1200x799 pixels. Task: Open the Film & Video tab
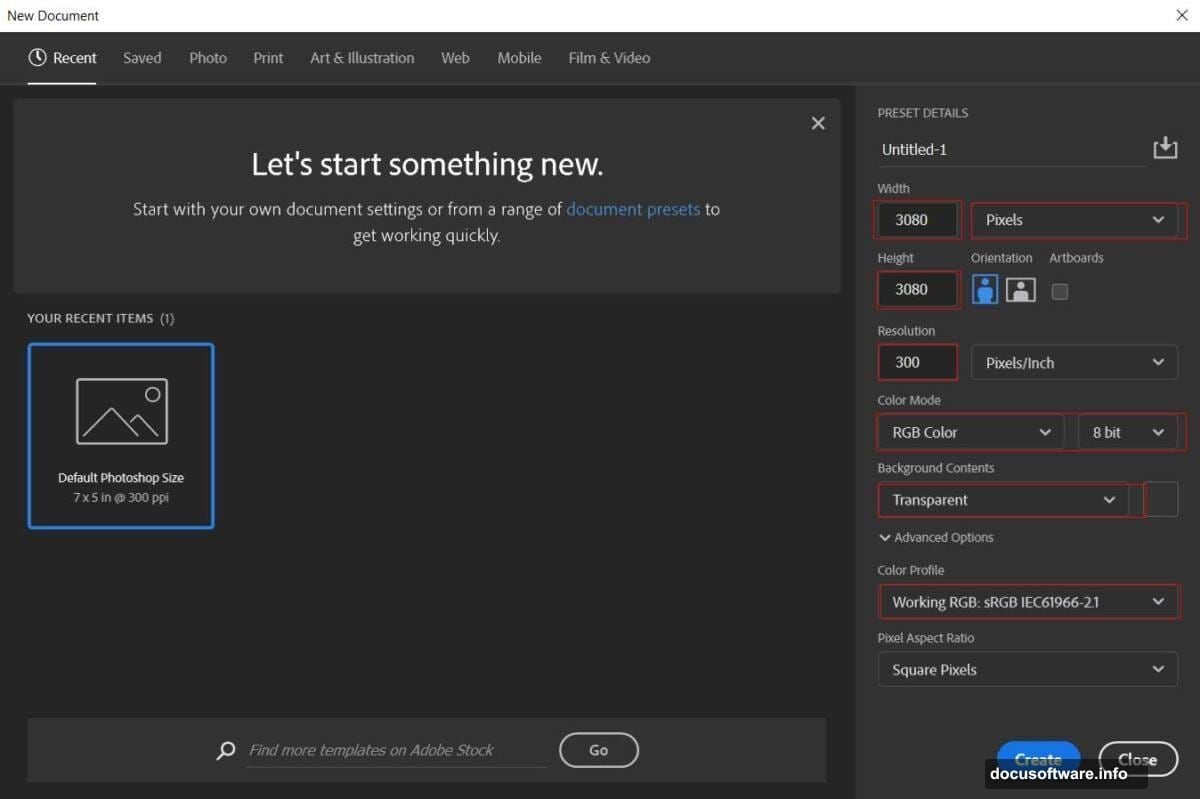click(x=609, y=58)
